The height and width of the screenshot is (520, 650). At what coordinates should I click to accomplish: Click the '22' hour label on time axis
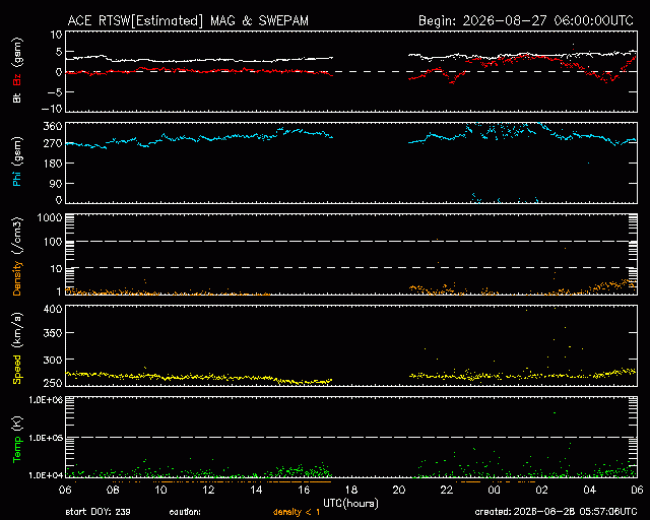[x=446, y=490]
